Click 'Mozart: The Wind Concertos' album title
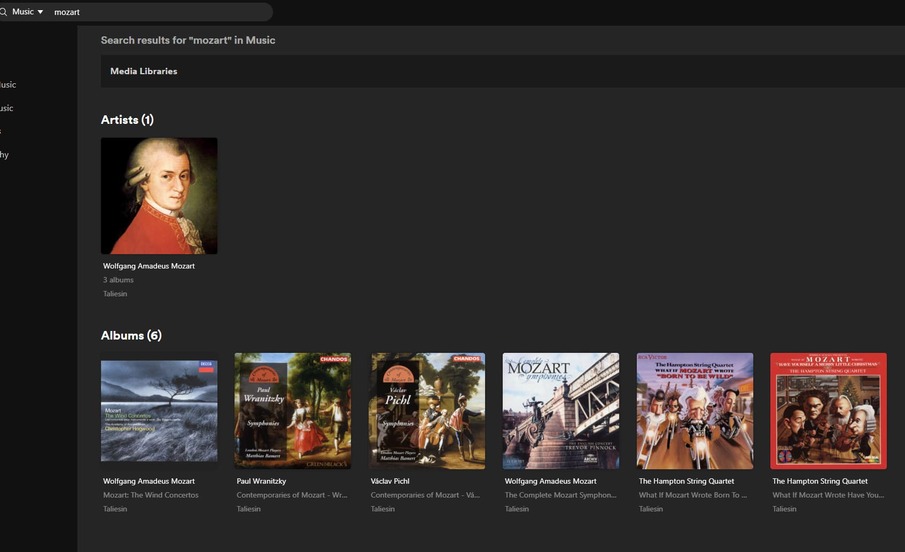The height and width of the screenshot is (552, 905). pos(151,495)
